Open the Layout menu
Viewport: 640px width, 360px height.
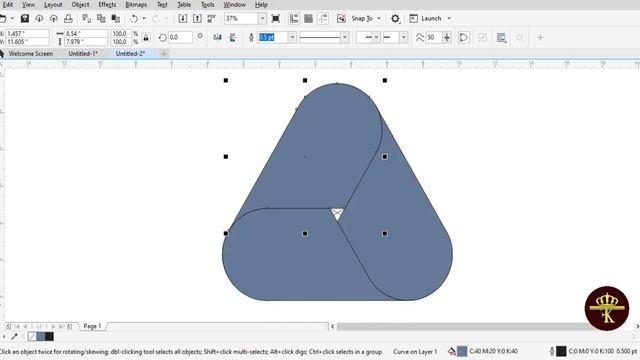pos(53,5)
